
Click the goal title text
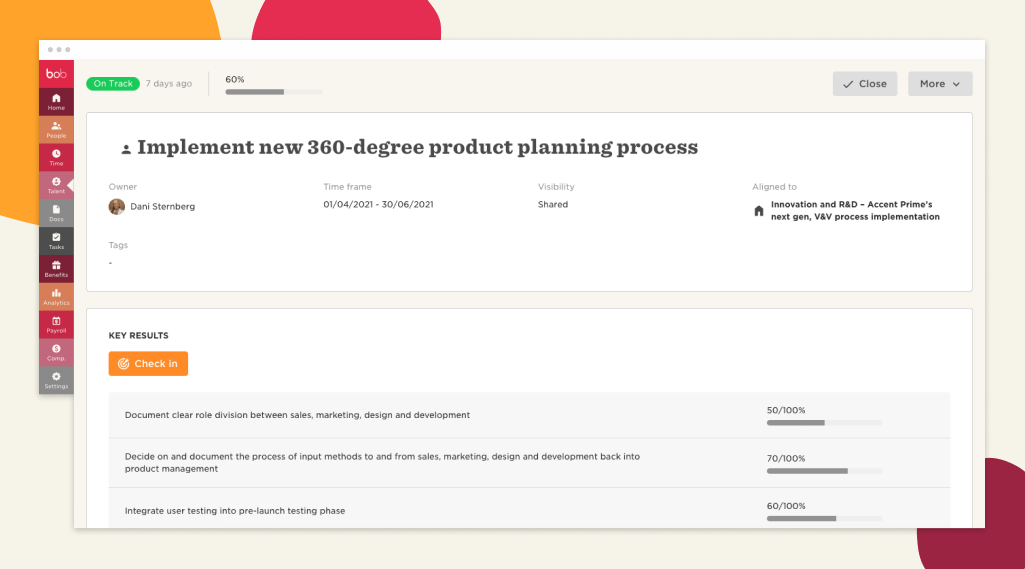tap(418, 147)
